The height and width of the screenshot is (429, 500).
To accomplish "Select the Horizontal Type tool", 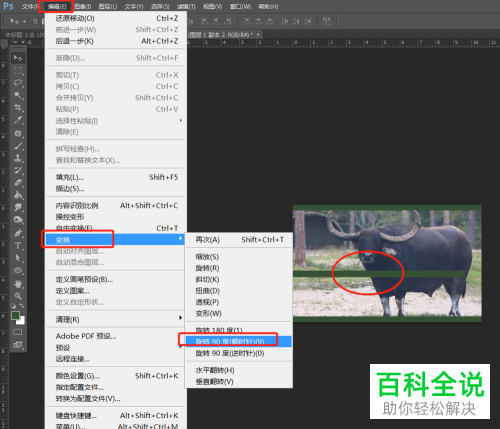I will click(18, 246).
